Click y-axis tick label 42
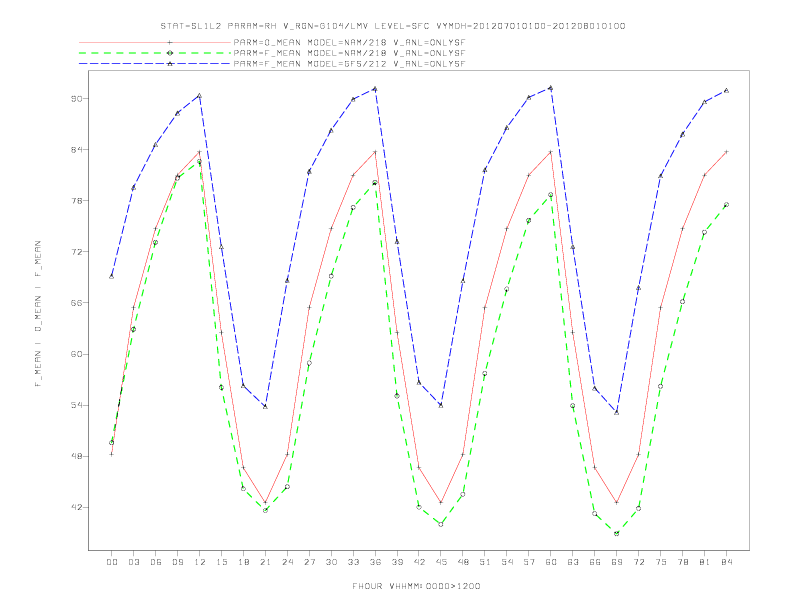This screenshot has width=792, height=612. 76,507
